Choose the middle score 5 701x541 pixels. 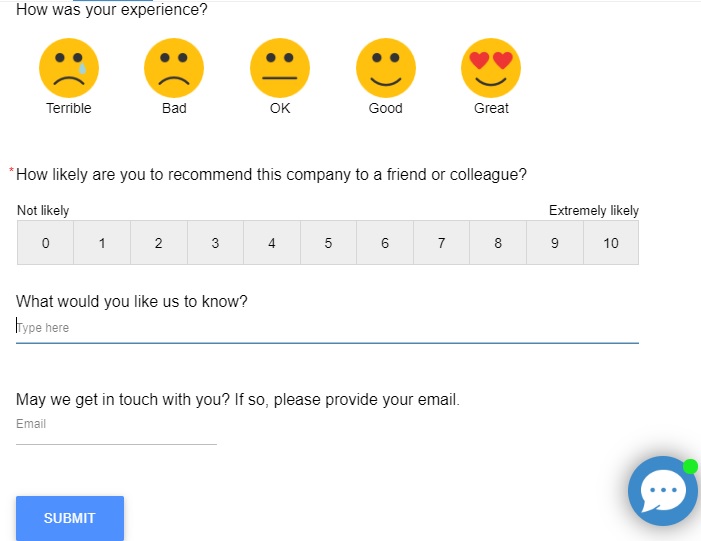pos(328,243)
